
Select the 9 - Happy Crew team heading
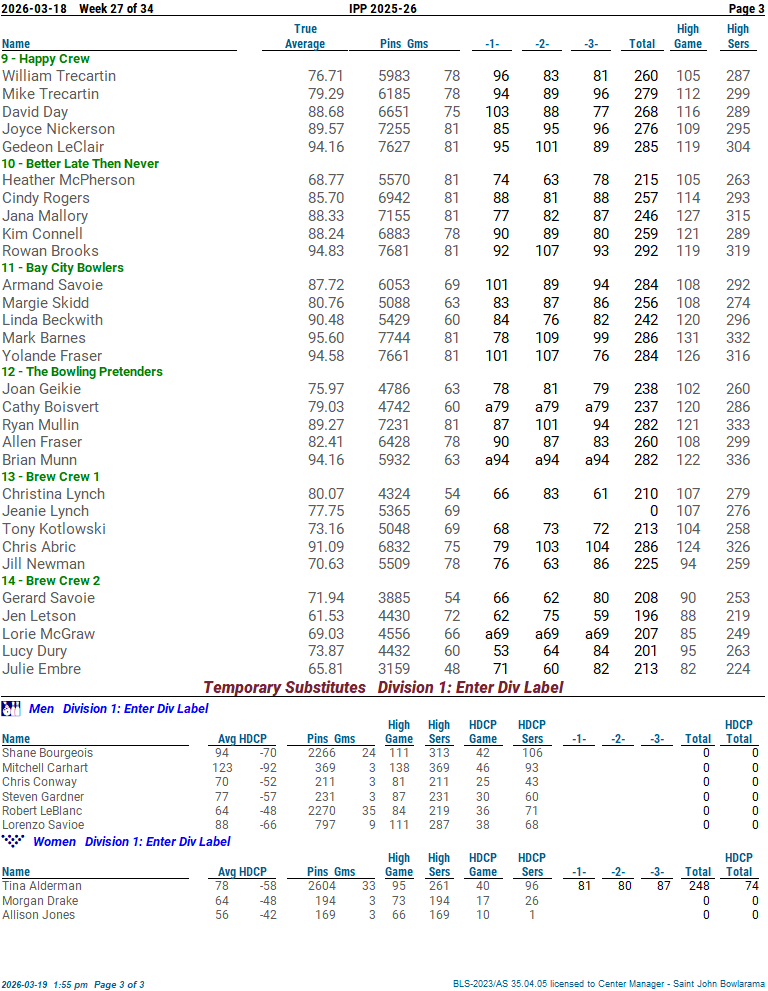point(45,59)
